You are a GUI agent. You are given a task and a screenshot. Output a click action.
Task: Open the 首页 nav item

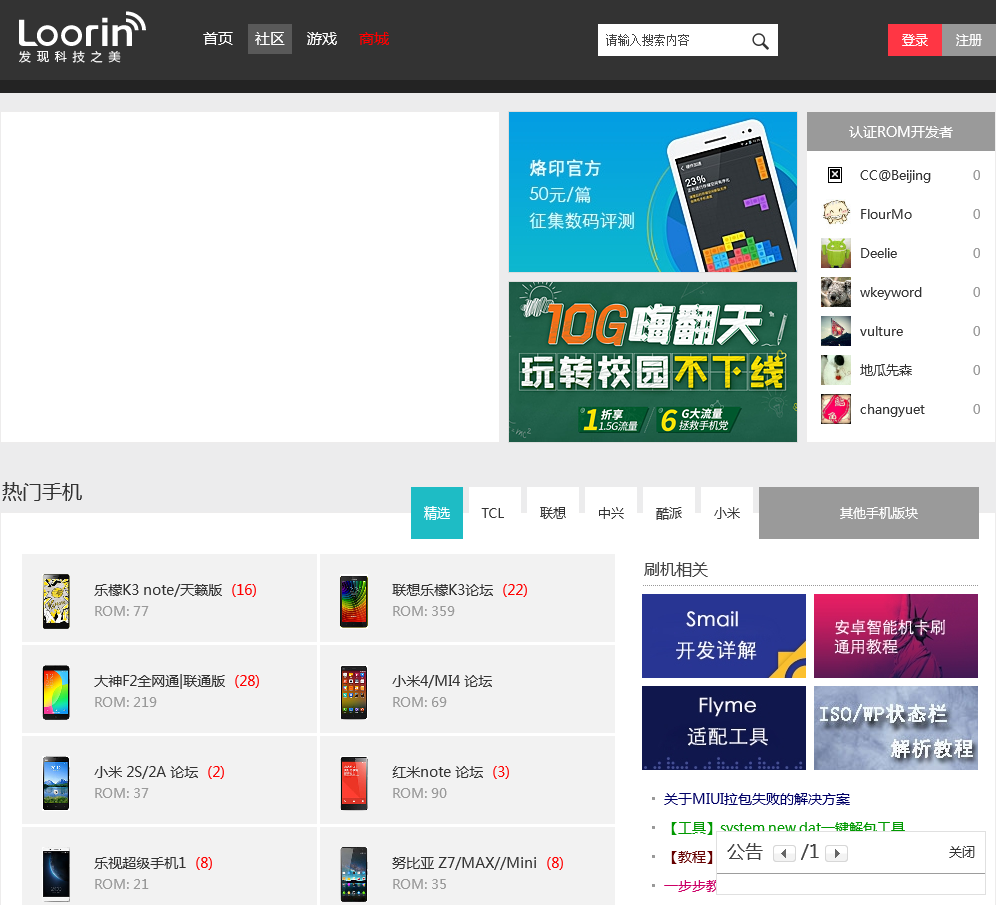coord(218,39)
